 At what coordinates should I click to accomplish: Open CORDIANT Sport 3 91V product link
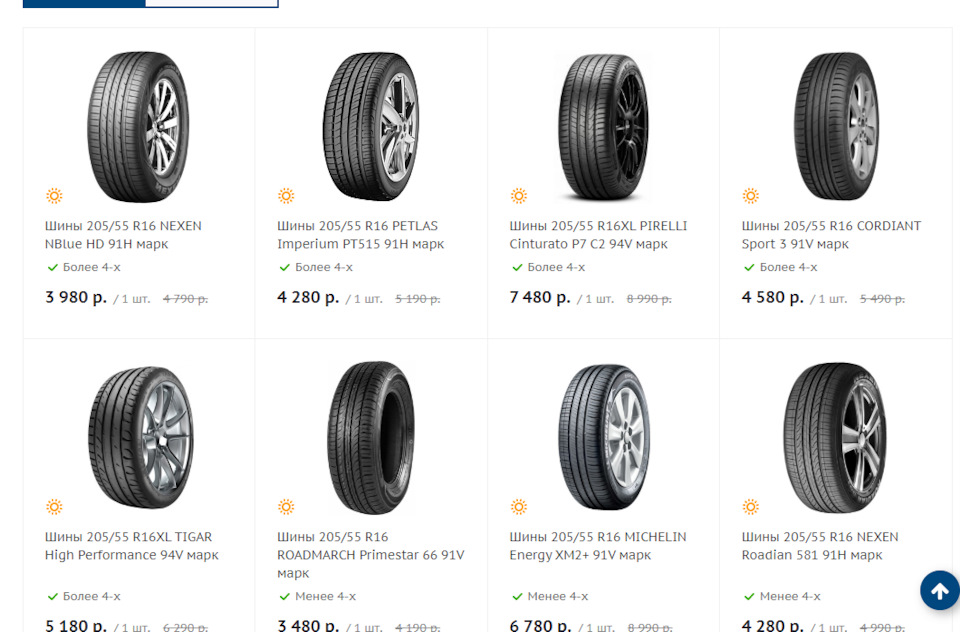(831, 235)
